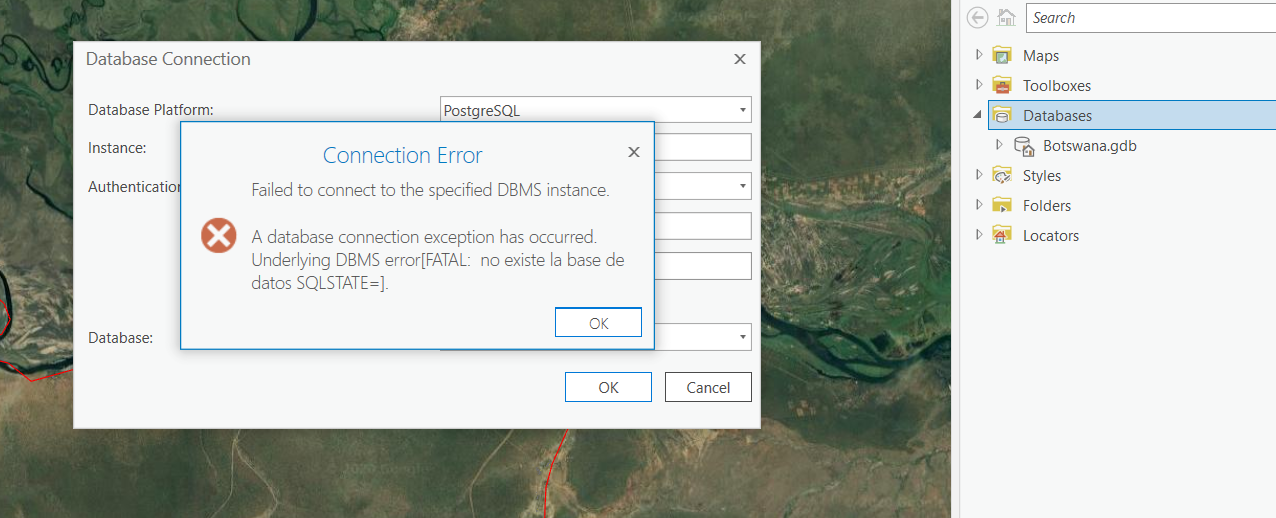Viewport: 1276px width, 518px height.
Task: Click the Locators folder icon
Action: coord(1002,236)
